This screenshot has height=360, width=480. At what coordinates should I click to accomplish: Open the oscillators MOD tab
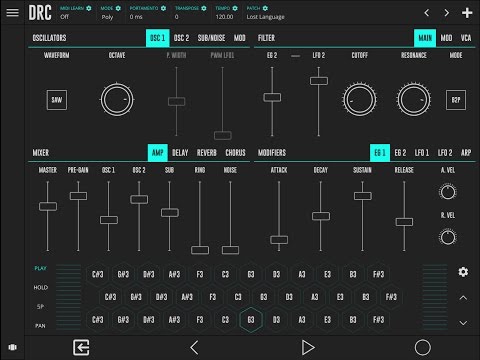[240, 38]
